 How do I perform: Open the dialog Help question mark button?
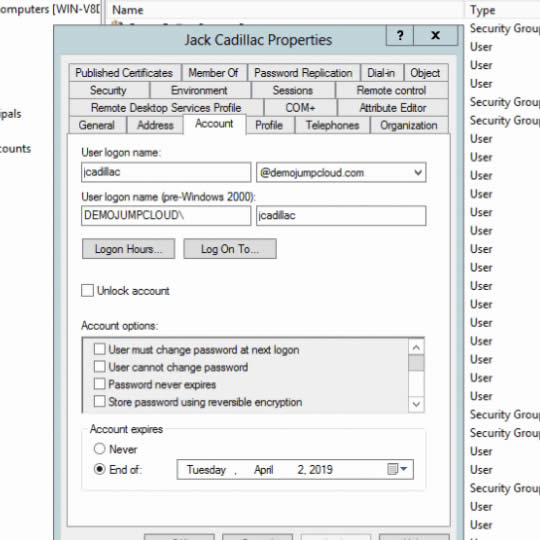pyautogui.click(x=400, y=35)
